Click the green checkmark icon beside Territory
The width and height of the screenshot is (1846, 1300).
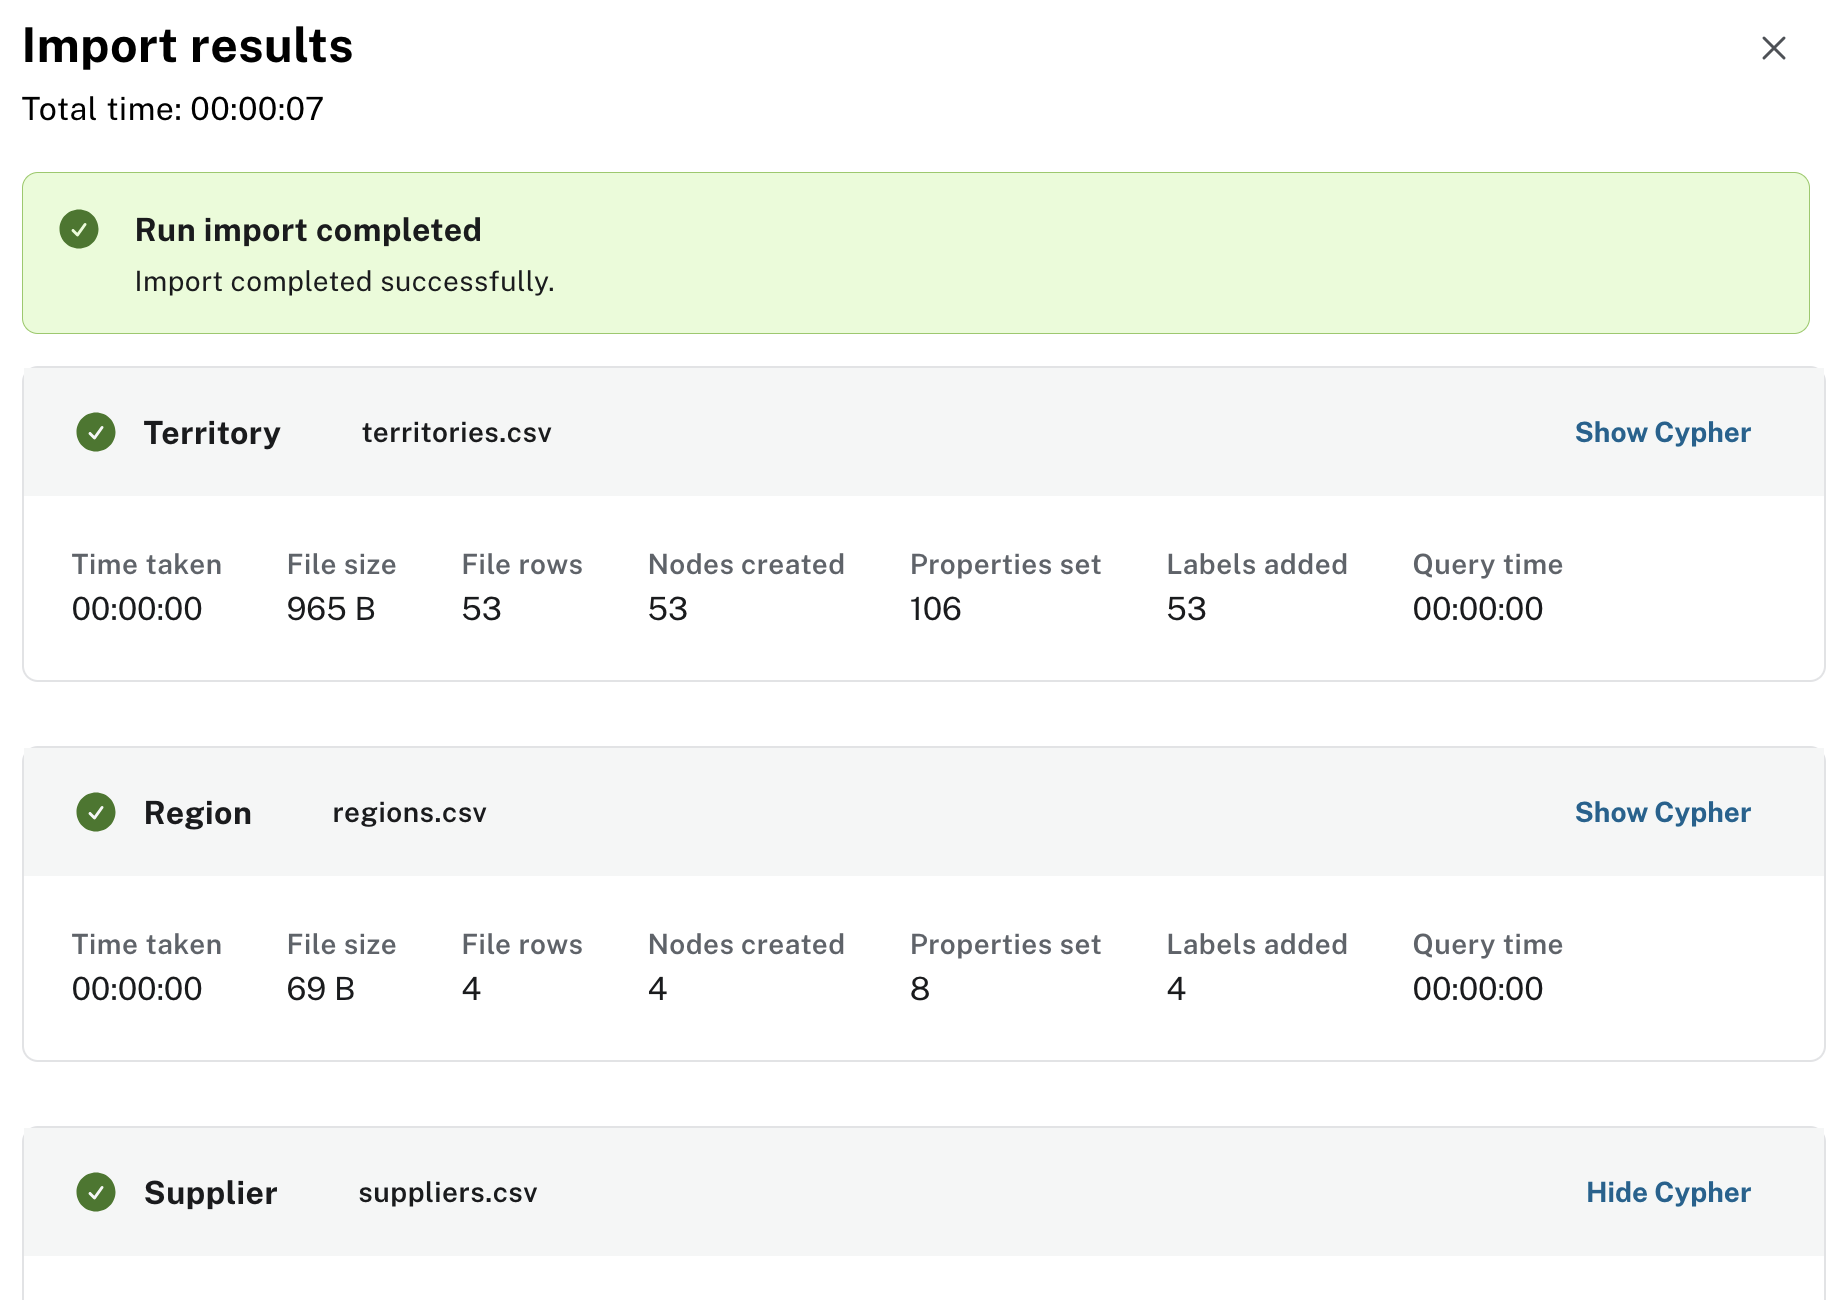95,432
